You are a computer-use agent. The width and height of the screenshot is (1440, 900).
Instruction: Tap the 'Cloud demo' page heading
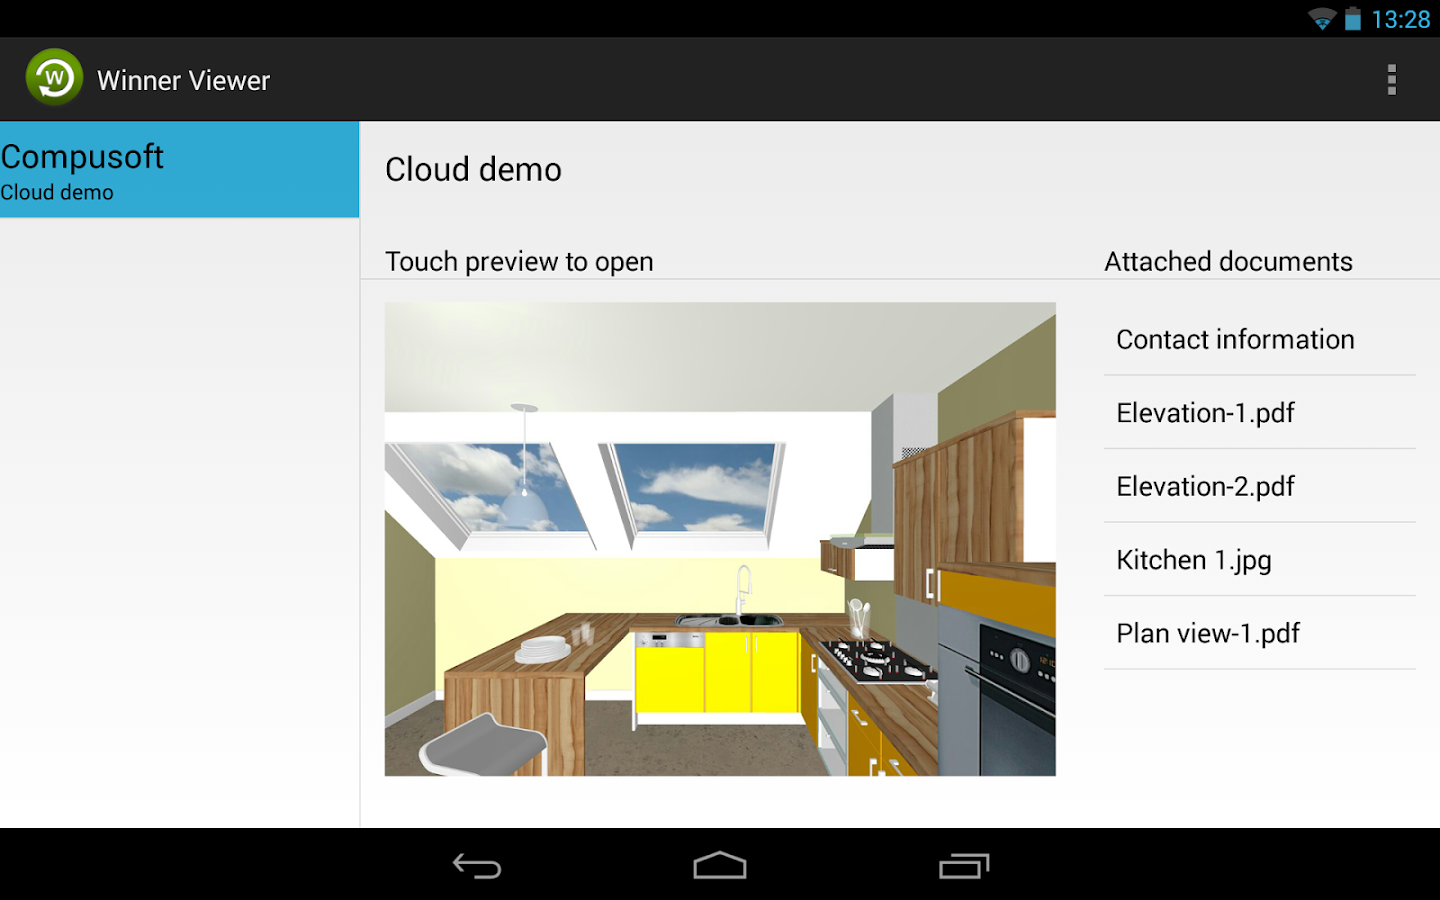coord(473,169)
